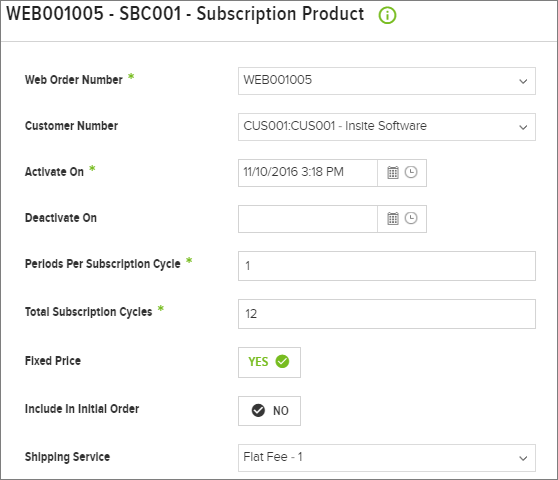Click the green info icon beside title
Image resolution: width=558 pixels, height=480 pixels.
coord(387,15)
